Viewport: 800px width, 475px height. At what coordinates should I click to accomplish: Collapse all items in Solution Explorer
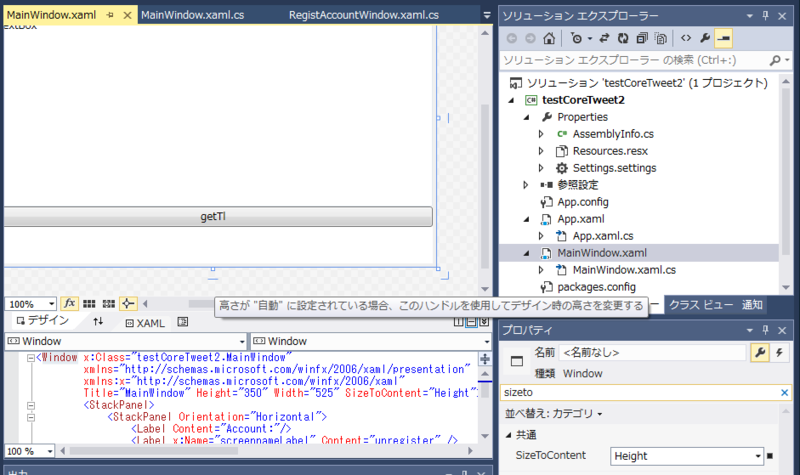642,38
